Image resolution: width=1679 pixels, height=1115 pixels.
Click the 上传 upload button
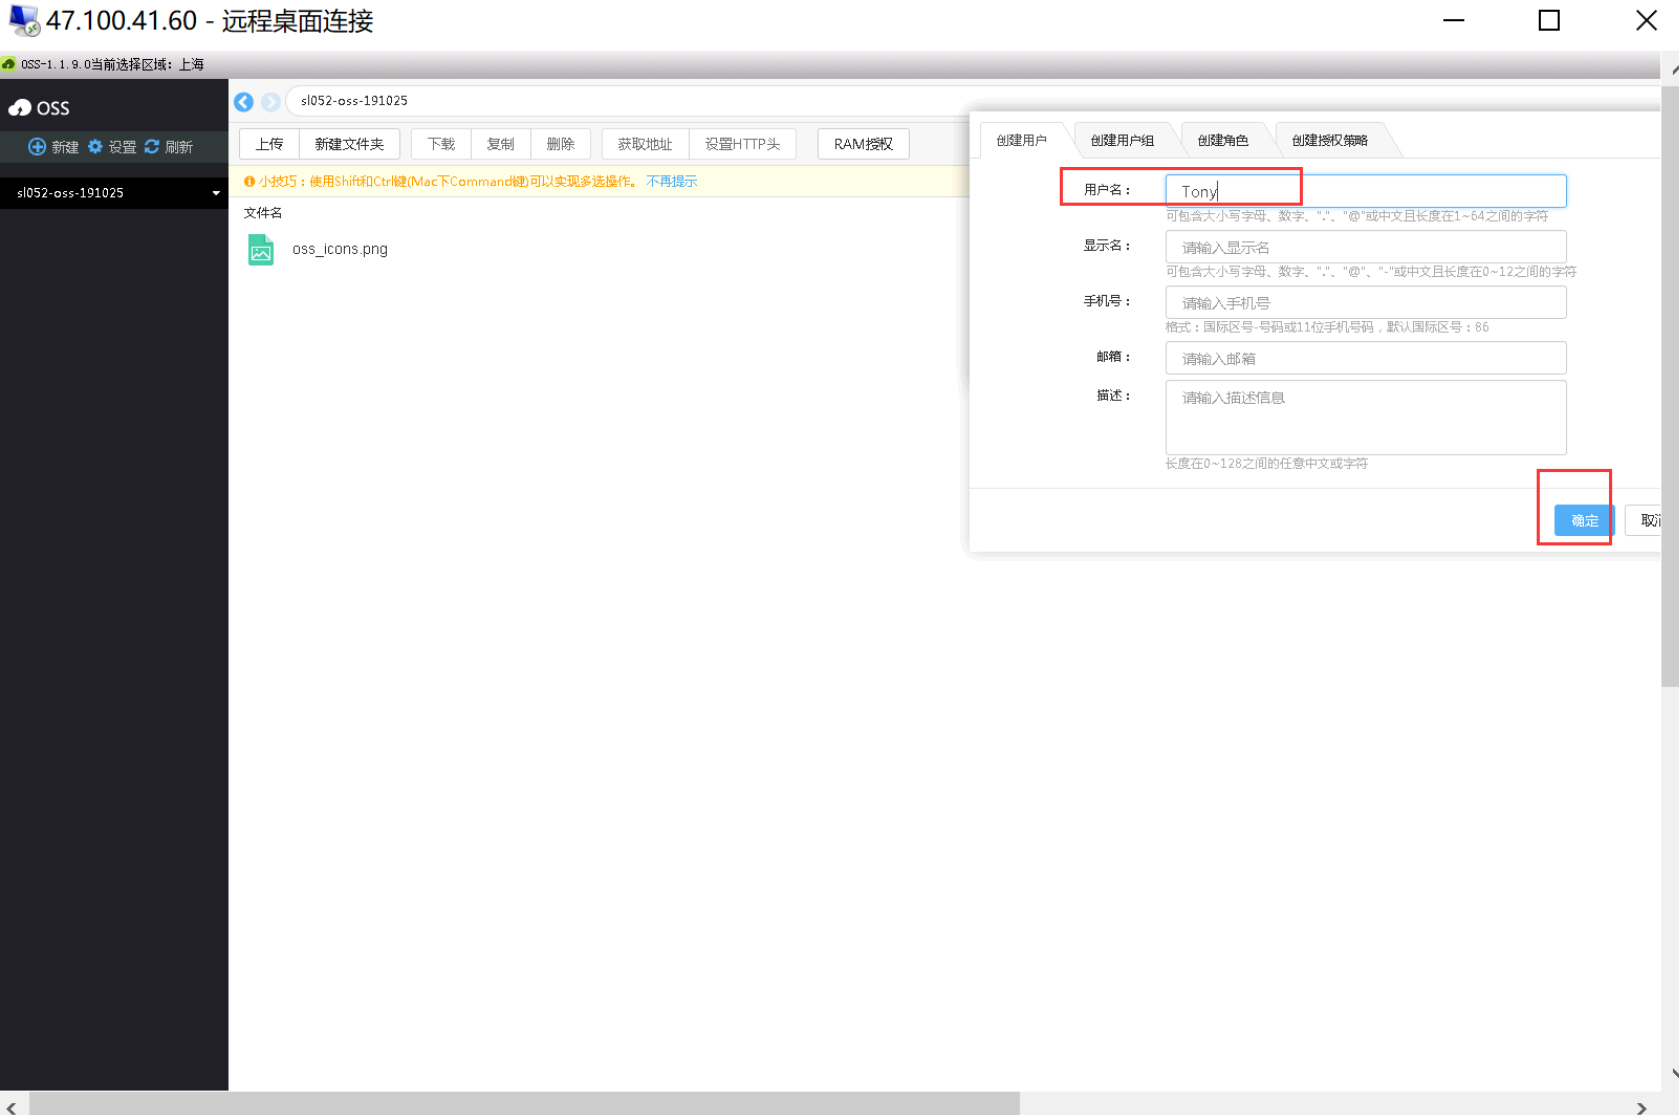pos(269,144)
